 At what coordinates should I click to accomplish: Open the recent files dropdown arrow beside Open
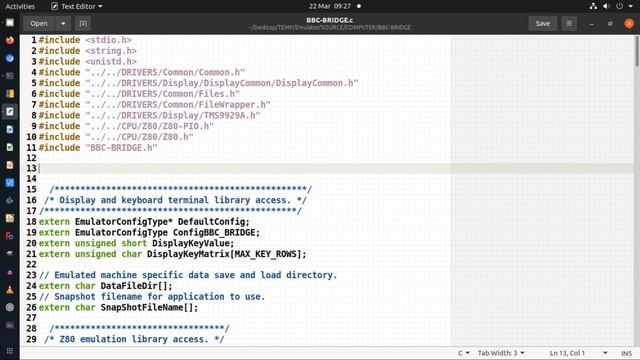(x=63, y=24)
